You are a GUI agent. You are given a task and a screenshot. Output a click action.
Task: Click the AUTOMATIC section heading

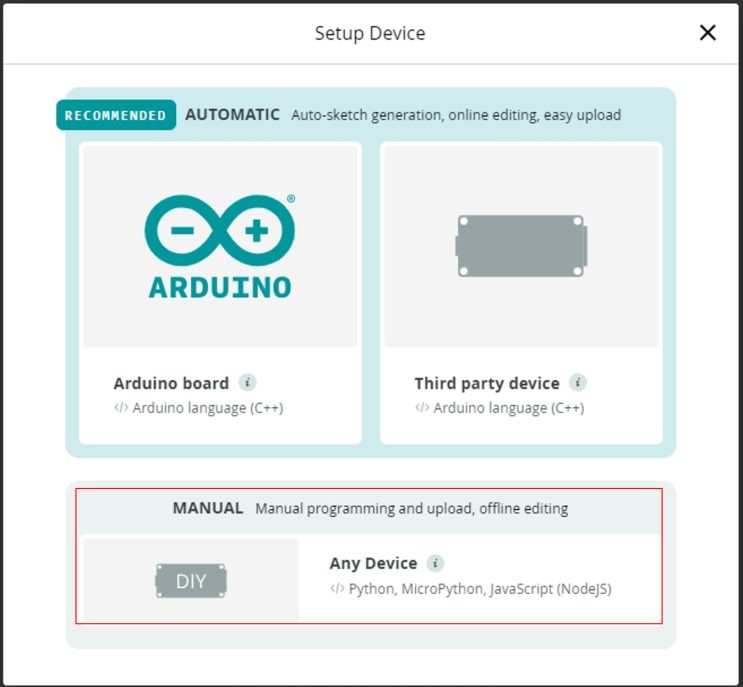point(232,115)
